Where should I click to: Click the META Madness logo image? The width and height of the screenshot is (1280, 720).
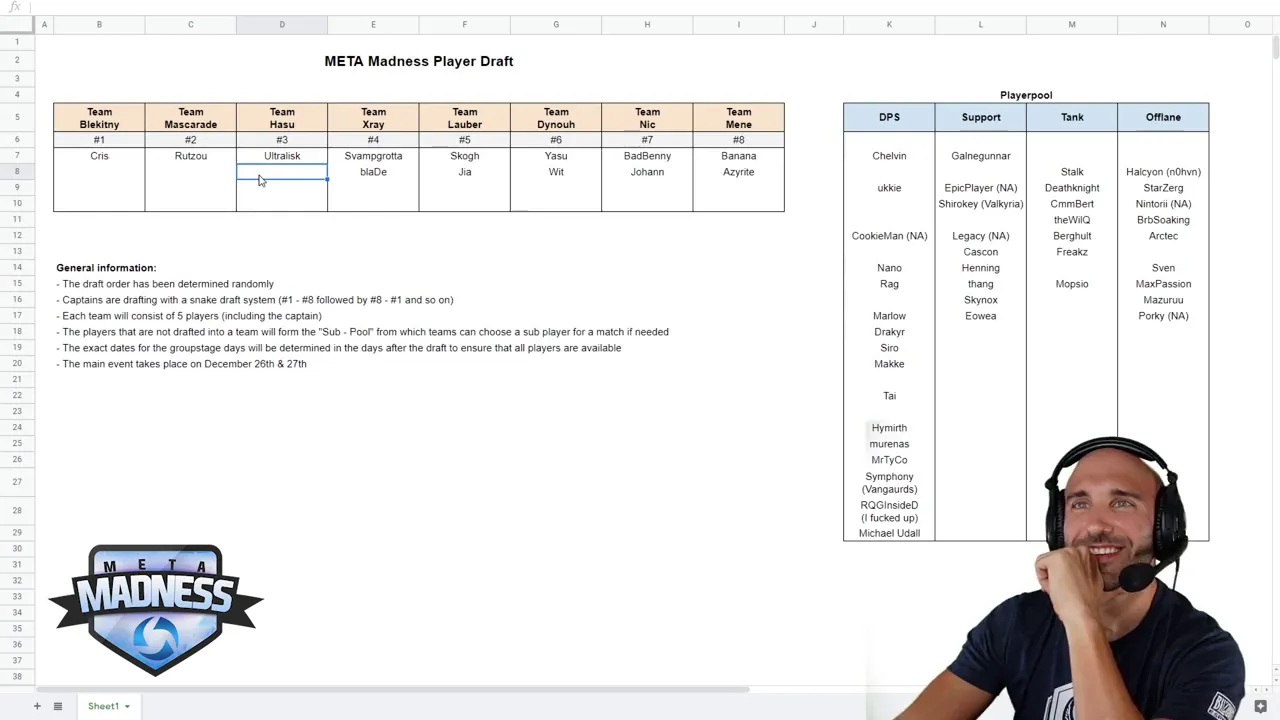156,610
